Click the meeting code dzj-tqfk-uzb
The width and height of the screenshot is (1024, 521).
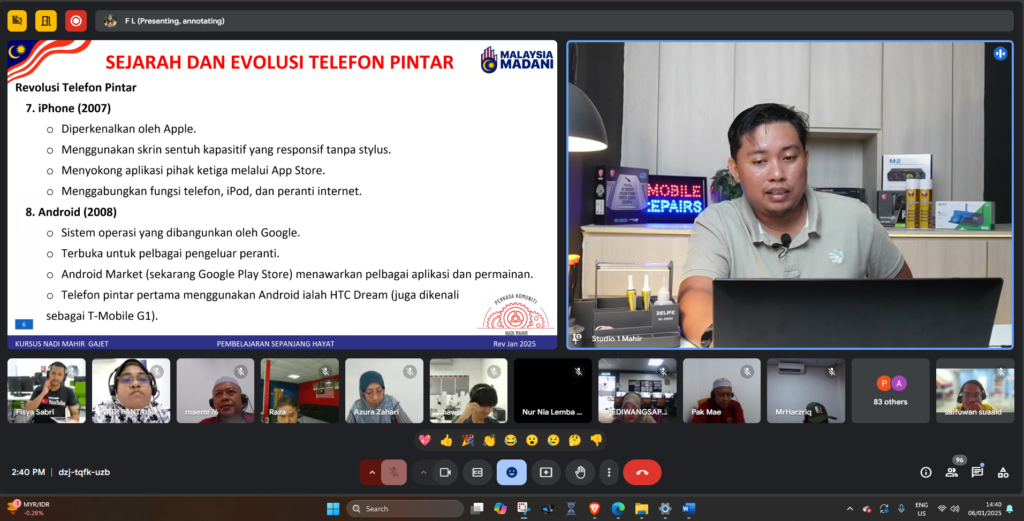(x=84, y=472)
